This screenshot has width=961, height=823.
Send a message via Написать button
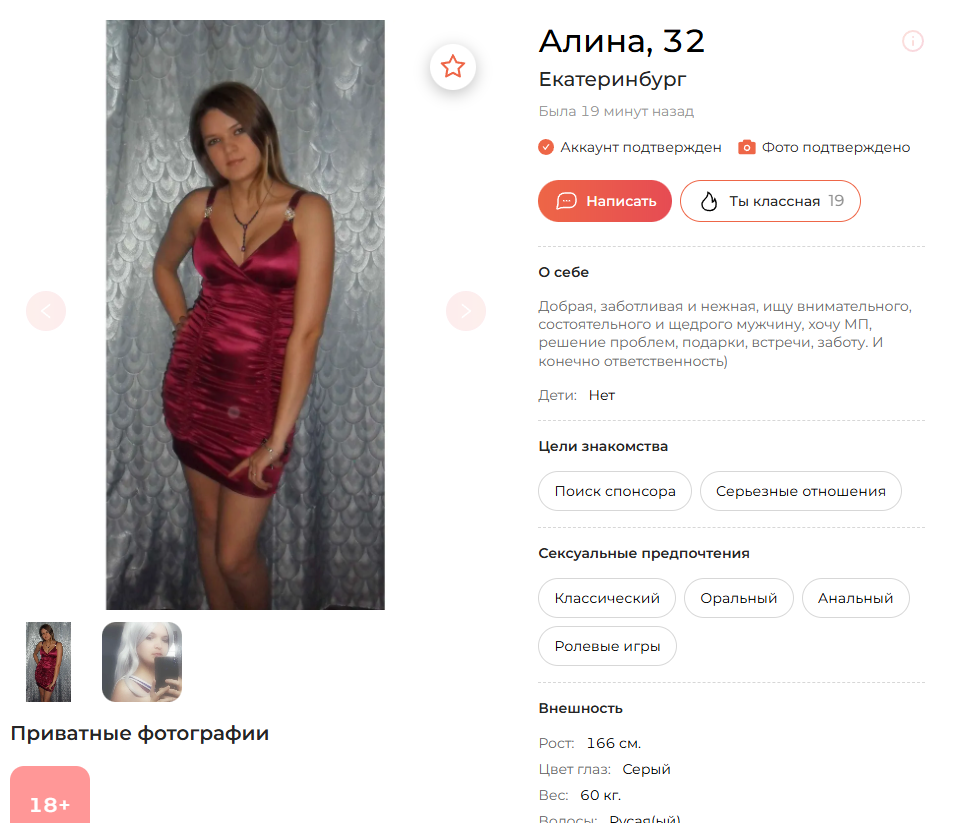pyautogui.click(x=605, y=201)
